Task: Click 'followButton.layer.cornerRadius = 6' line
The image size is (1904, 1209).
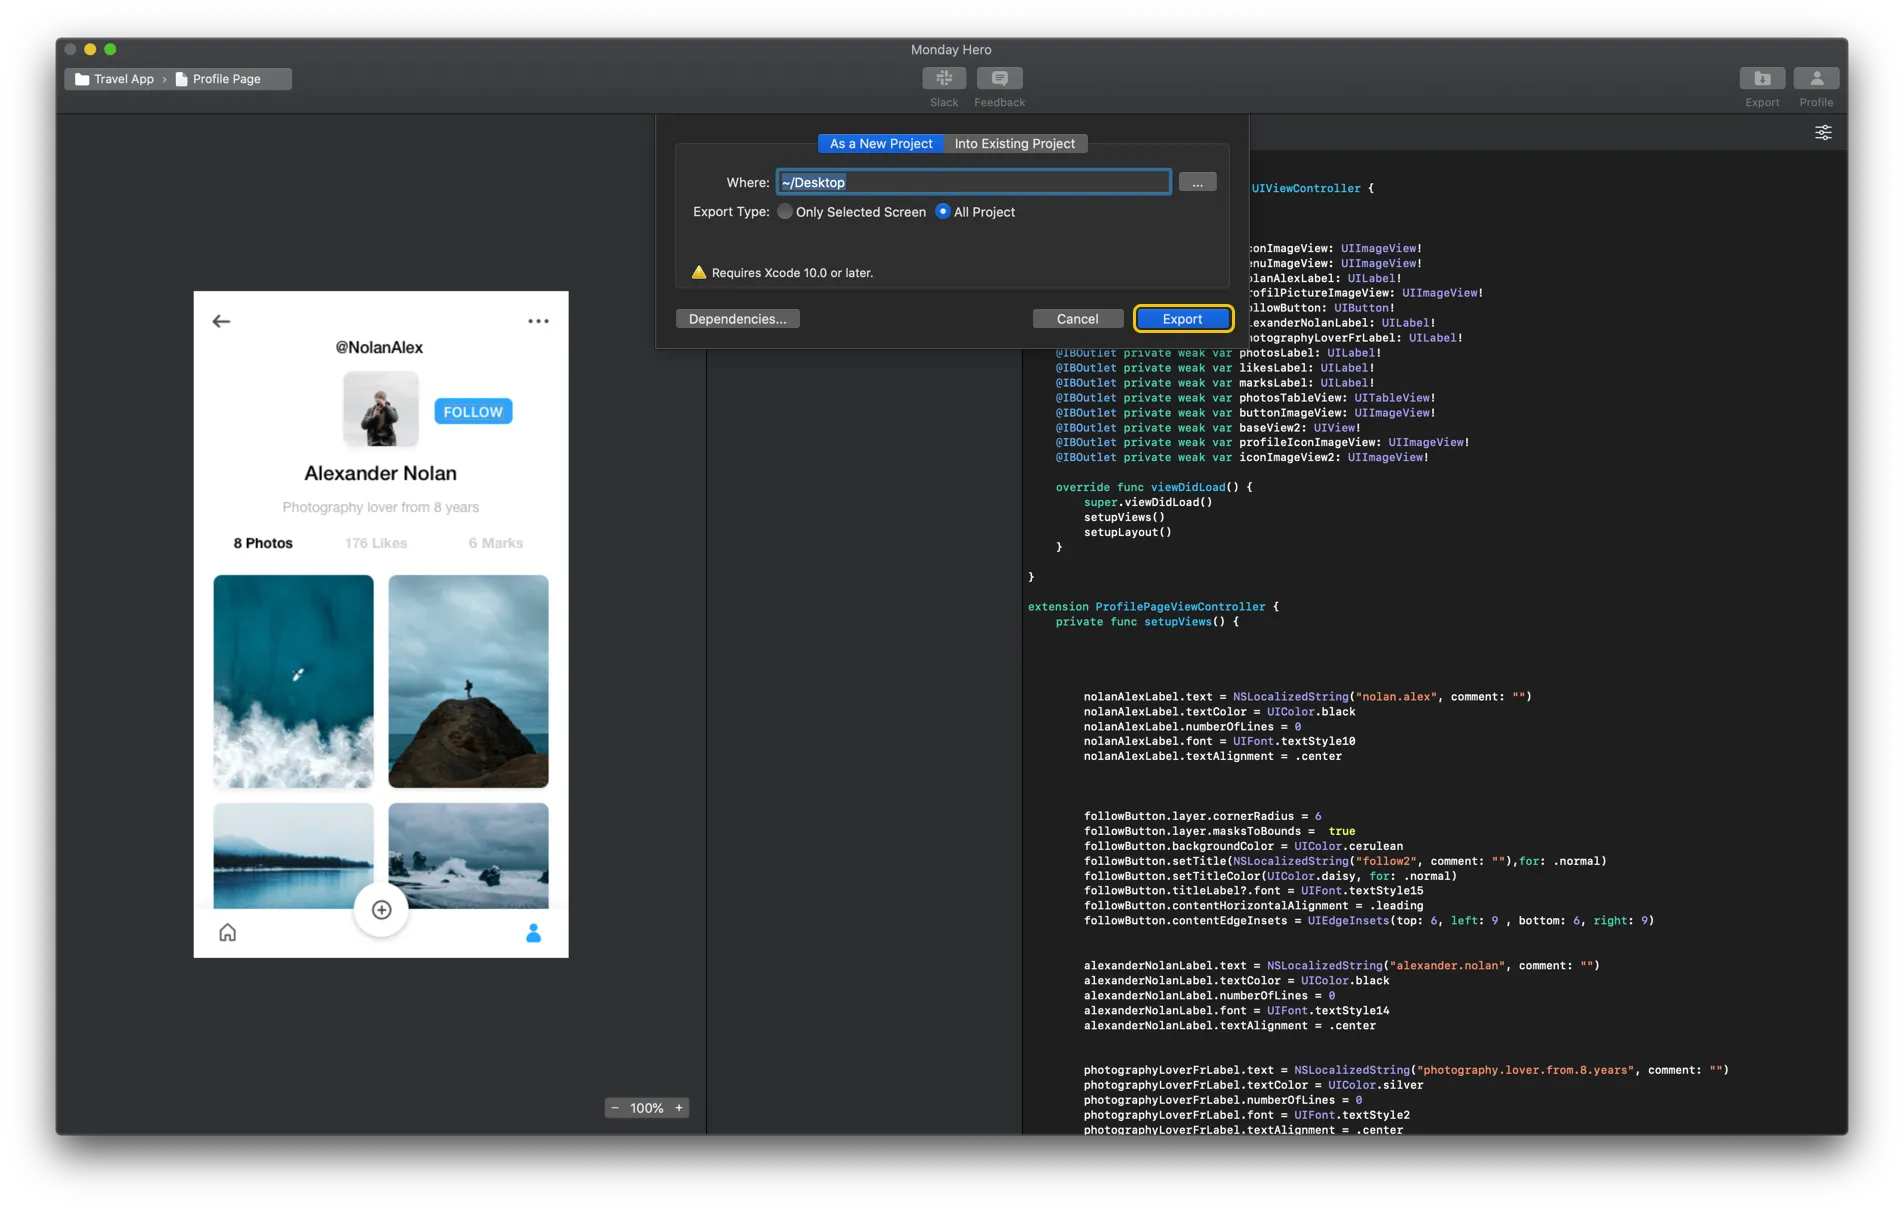Action: click(x=1202, y=816)
